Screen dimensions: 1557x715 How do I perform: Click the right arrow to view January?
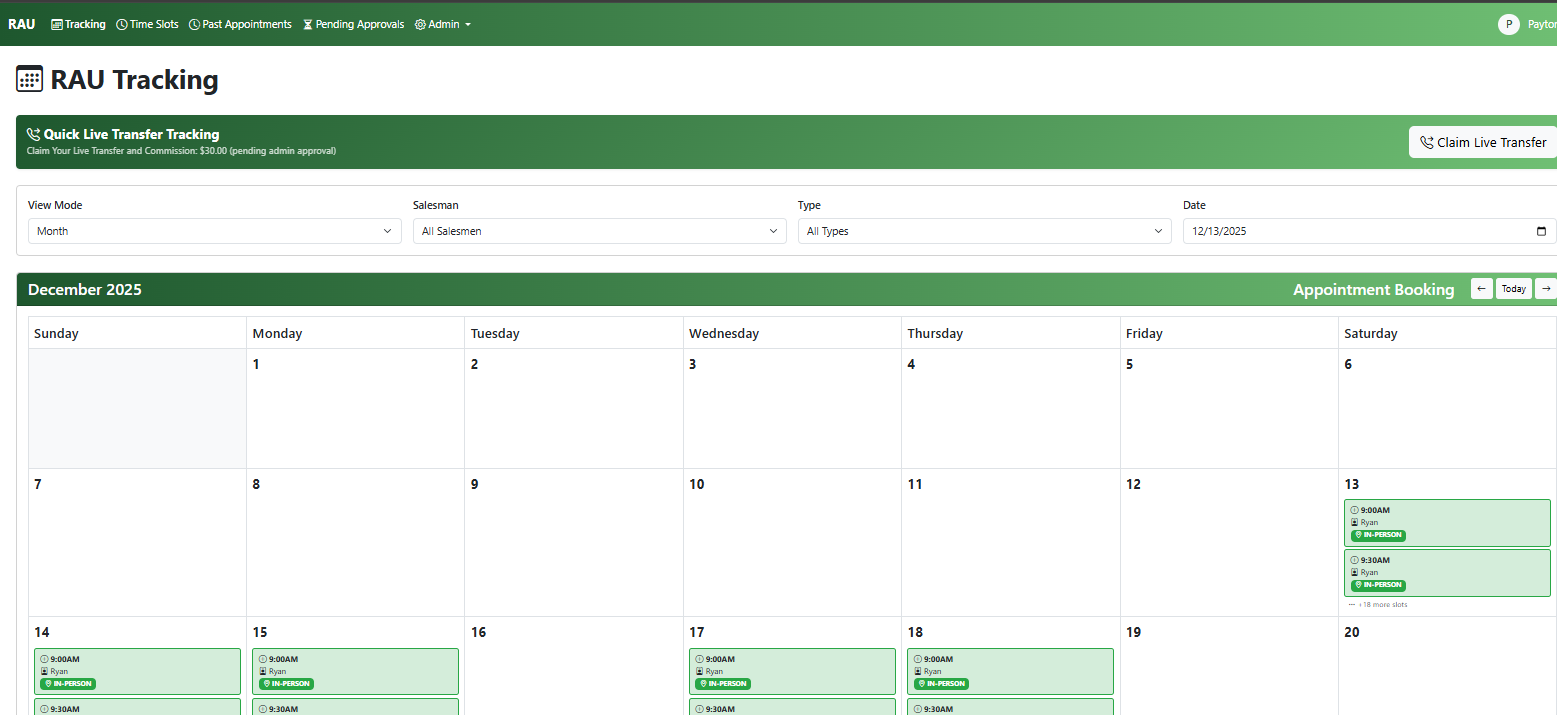pos(1545,288)
